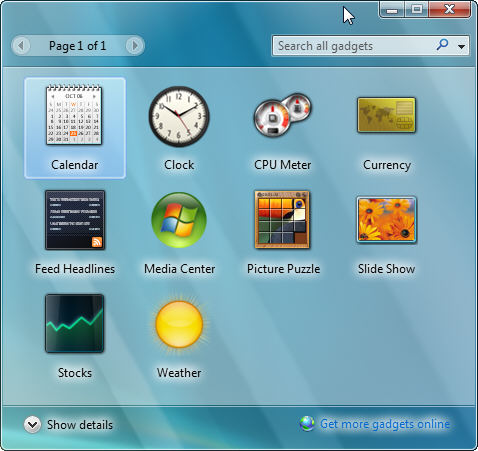The height and width of the screenshot is (451, 478).
Task: Select the Clock gadget icon
Action: point(179,116)
